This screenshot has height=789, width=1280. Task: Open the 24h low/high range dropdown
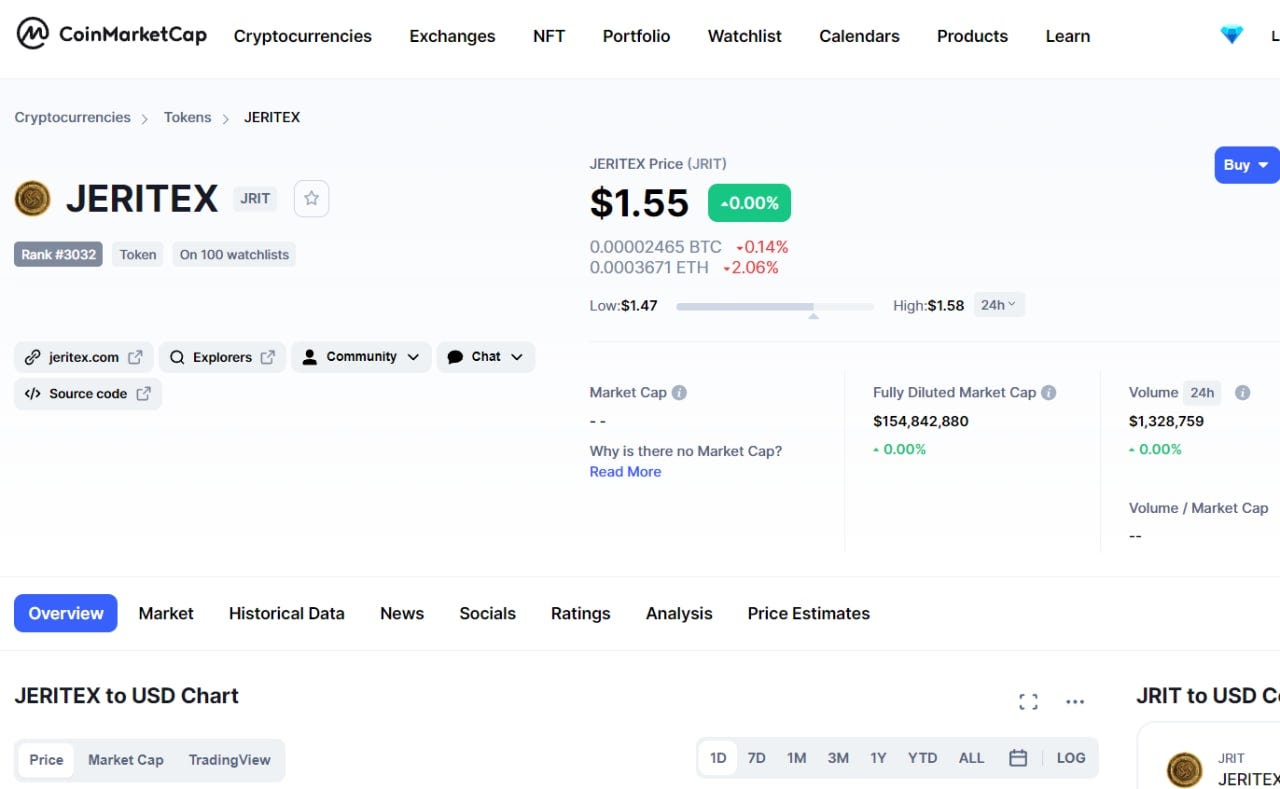pyautogui.click(x=999, y=305)
